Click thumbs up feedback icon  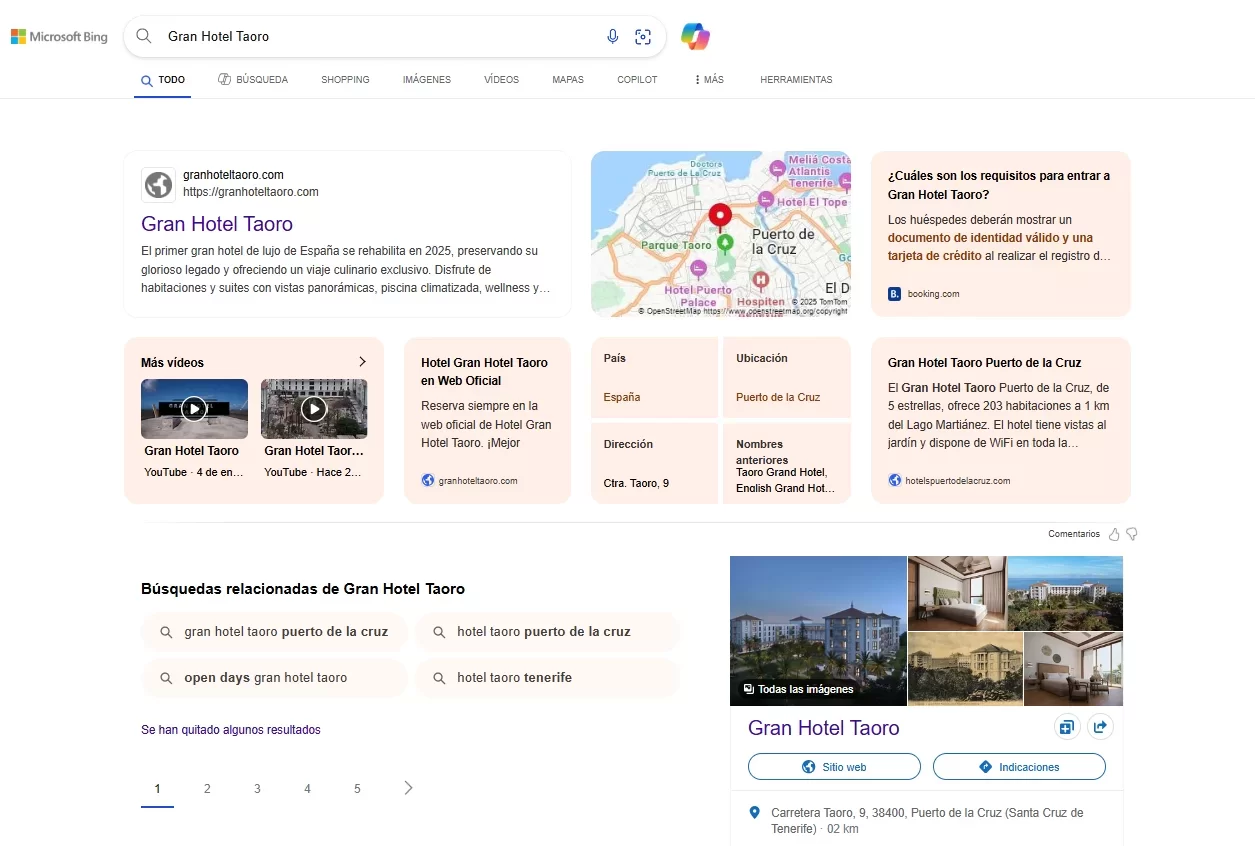coord(1114,534)
